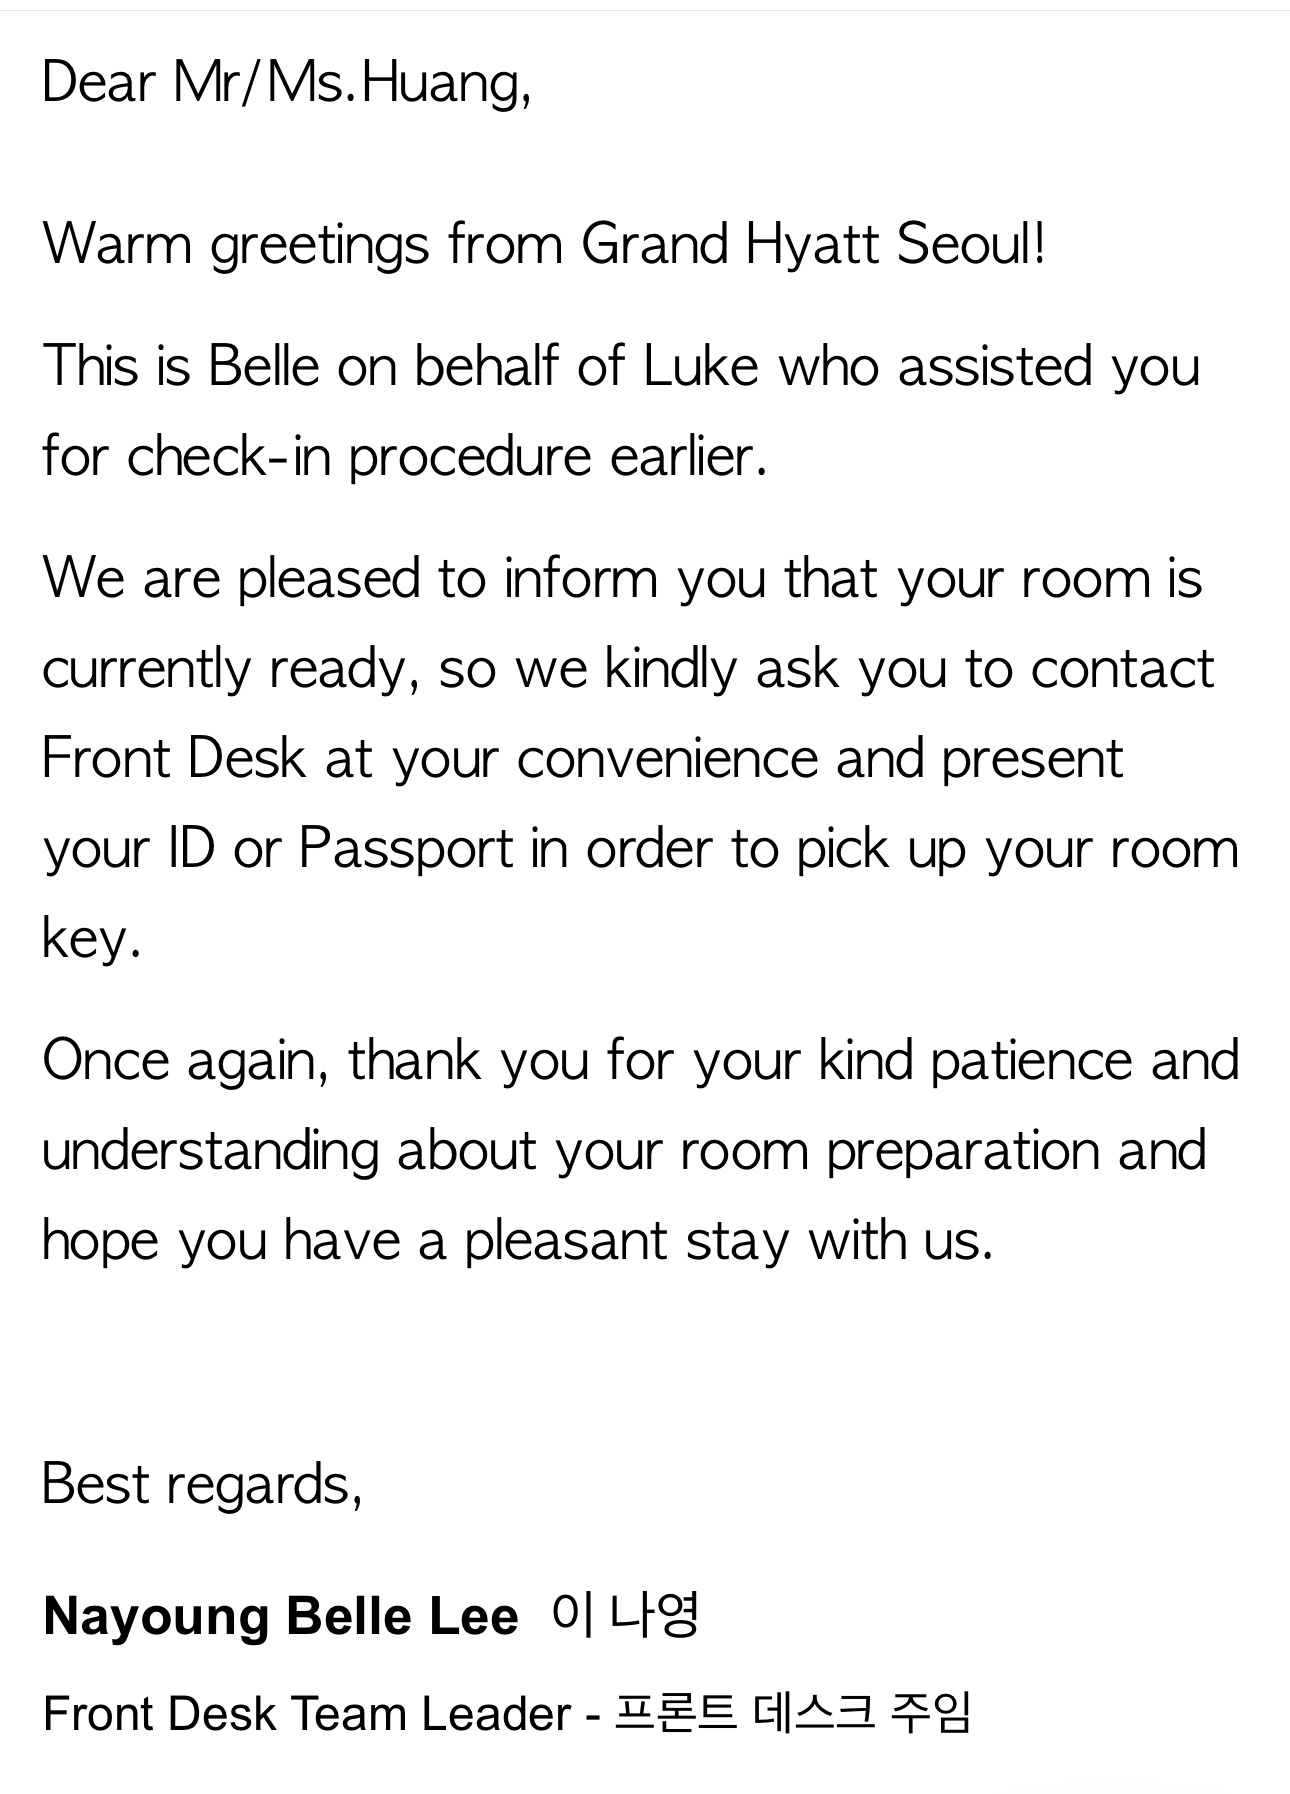Click the words 'Grand Hyatt Seoul!'

[x=814, y=244]
